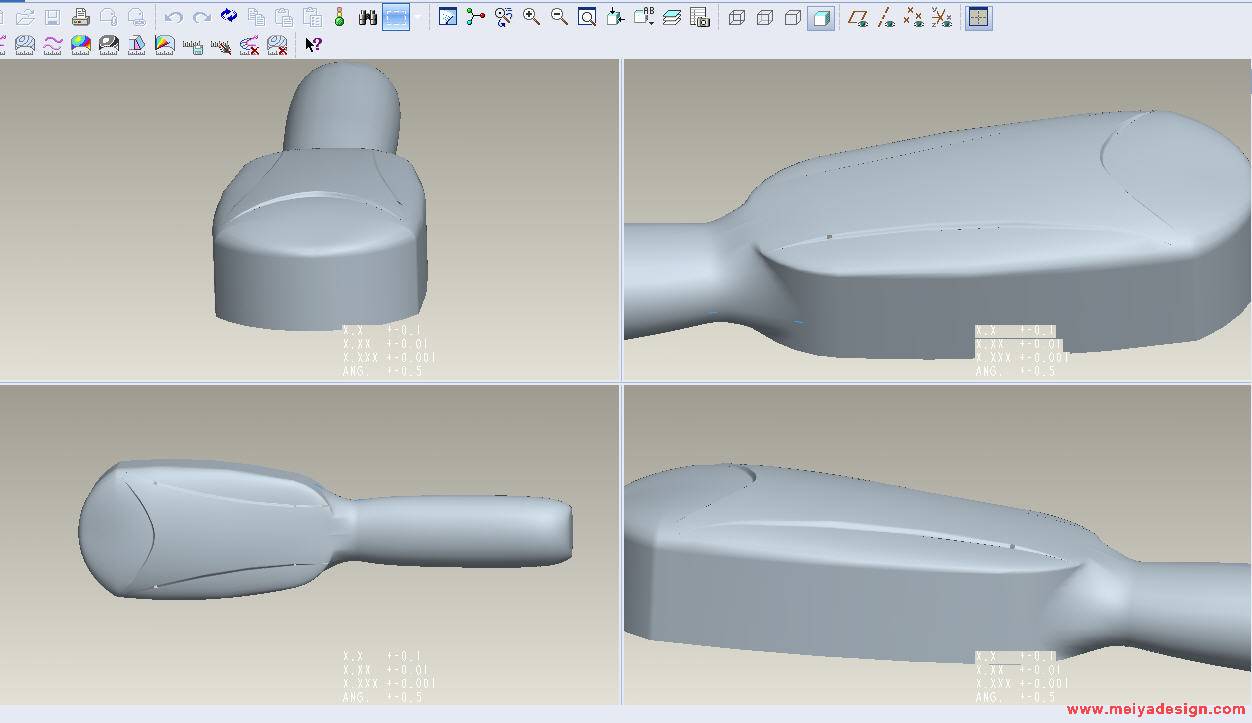Viewport: 1252px width, 723px height.
Task: Toggle the highlighted crosshair grid button
Action: pos(979,17)
